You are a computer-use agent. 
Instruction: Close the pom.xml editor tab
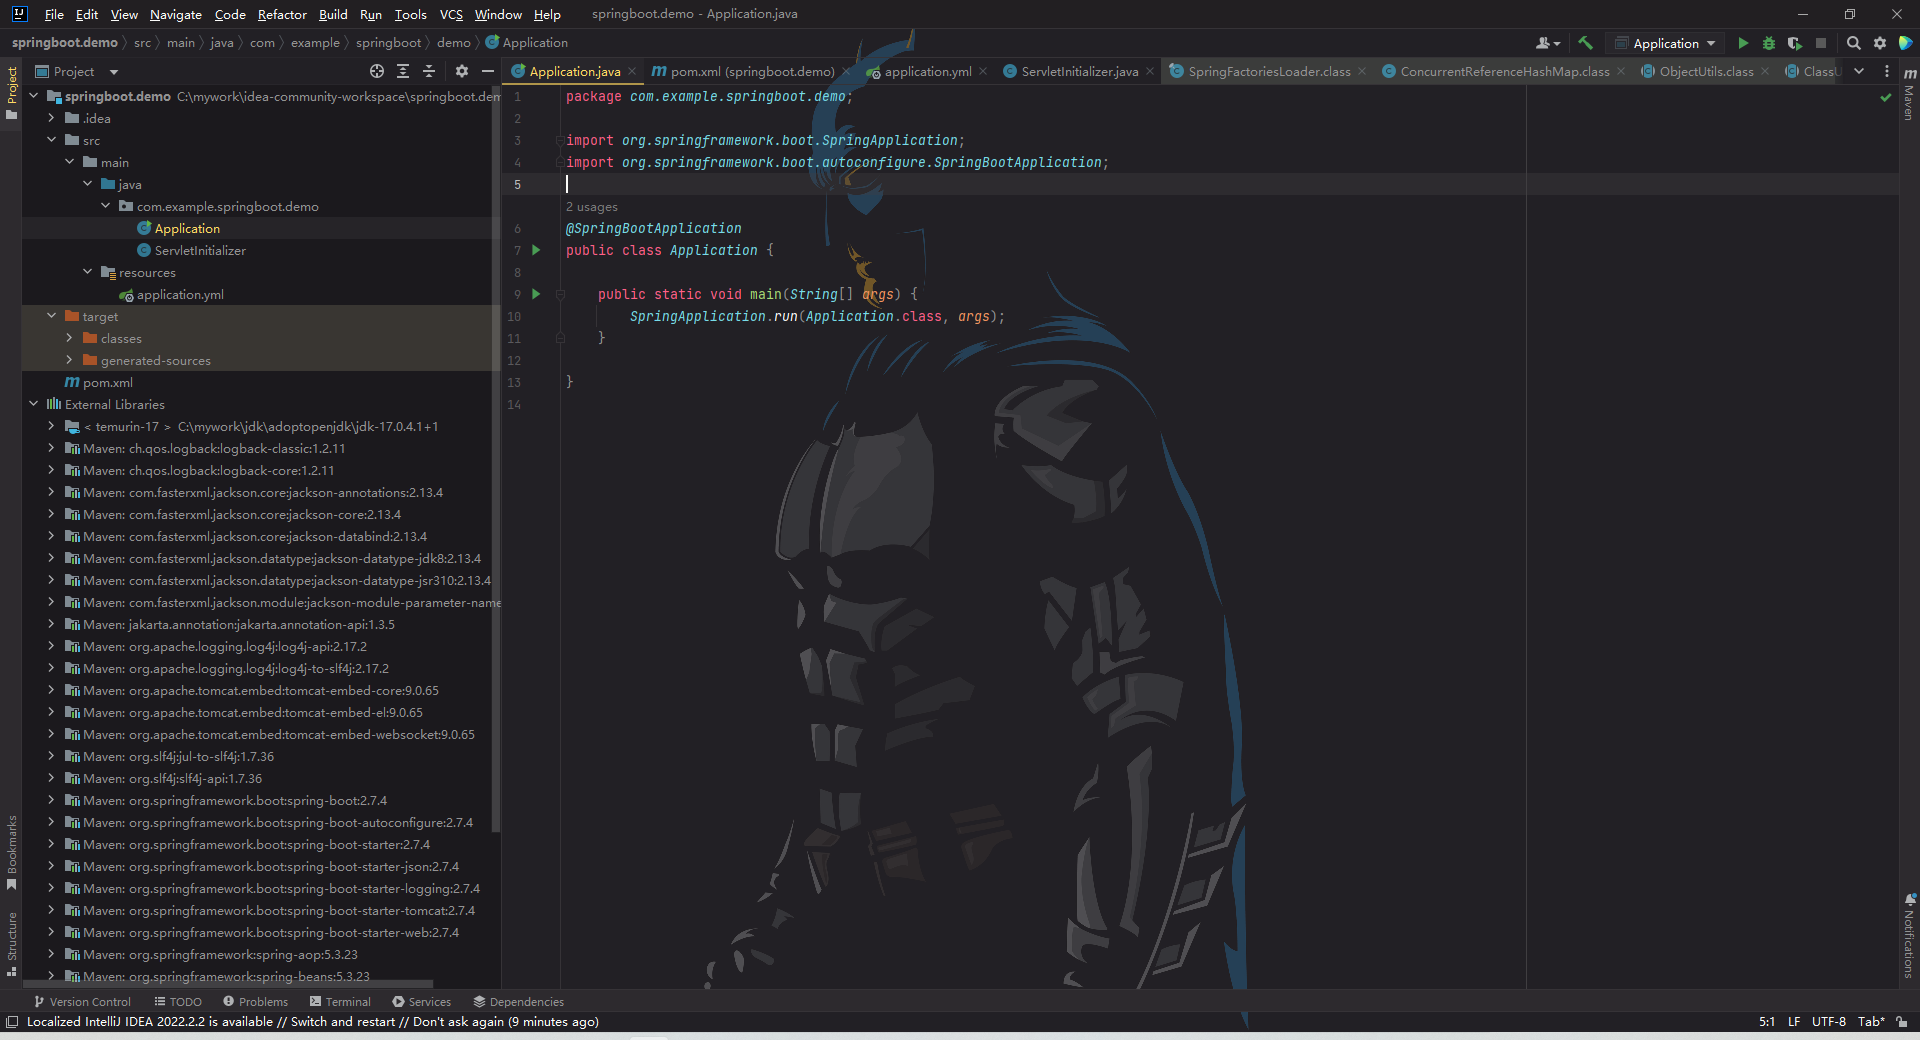846,71
